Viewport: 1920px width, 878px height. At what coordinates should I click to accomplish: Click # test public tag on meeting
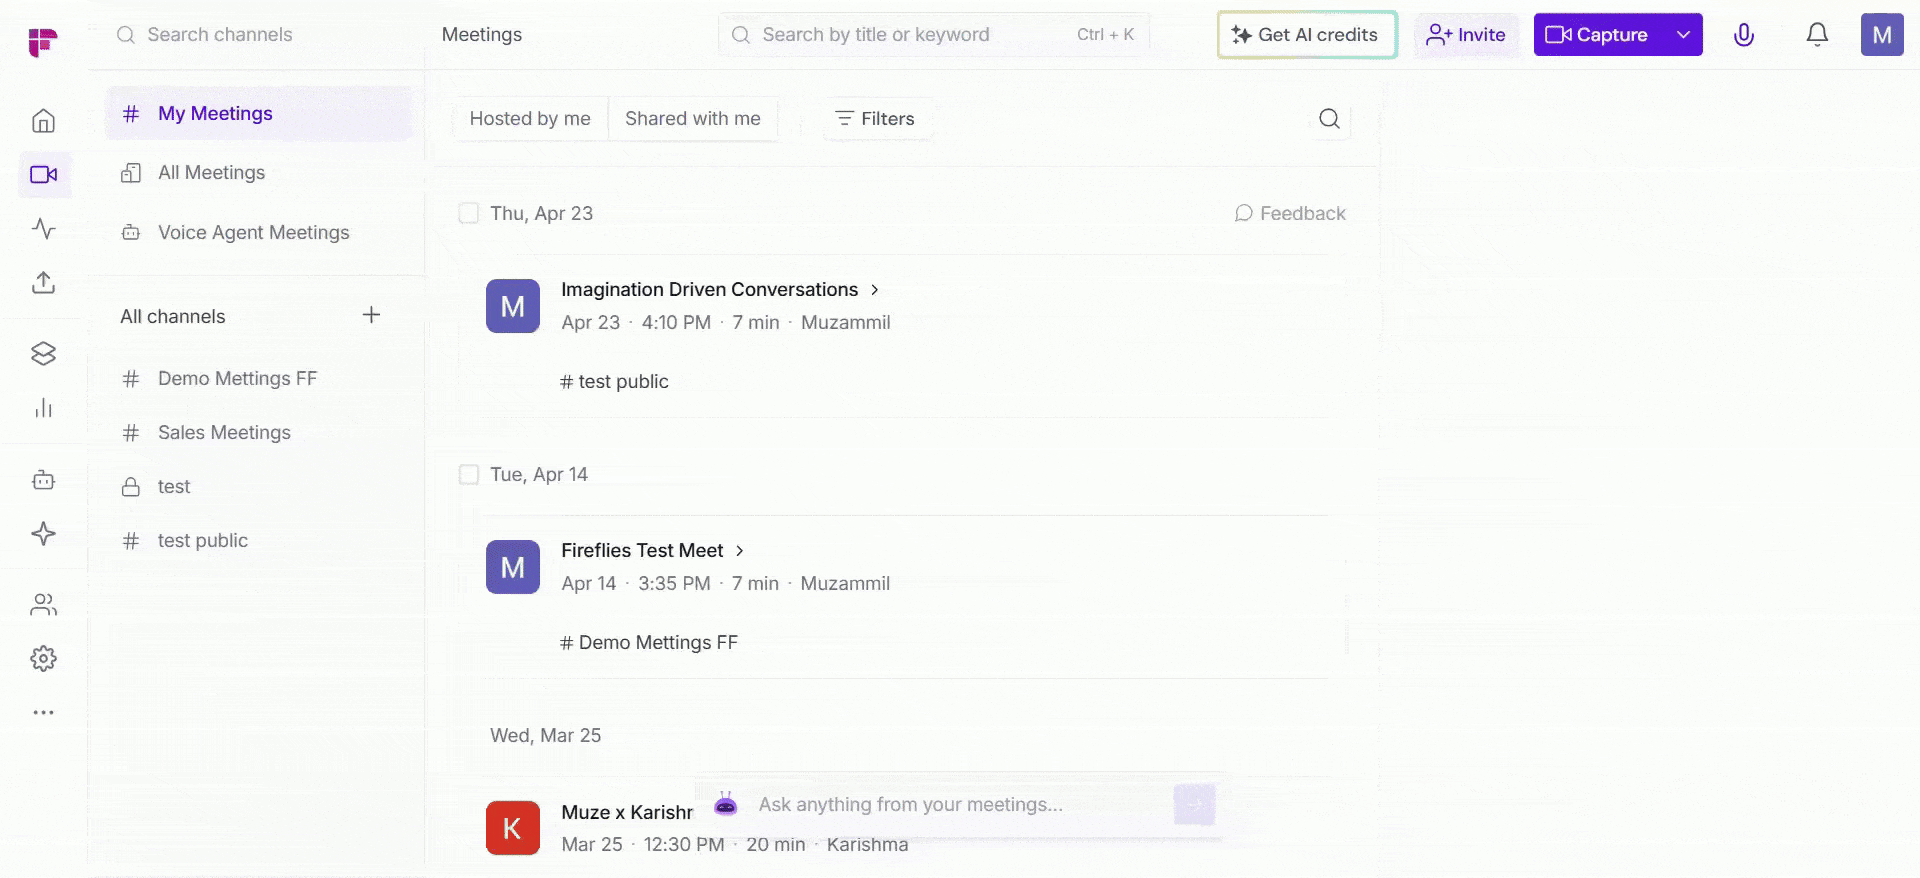[614, 382]
